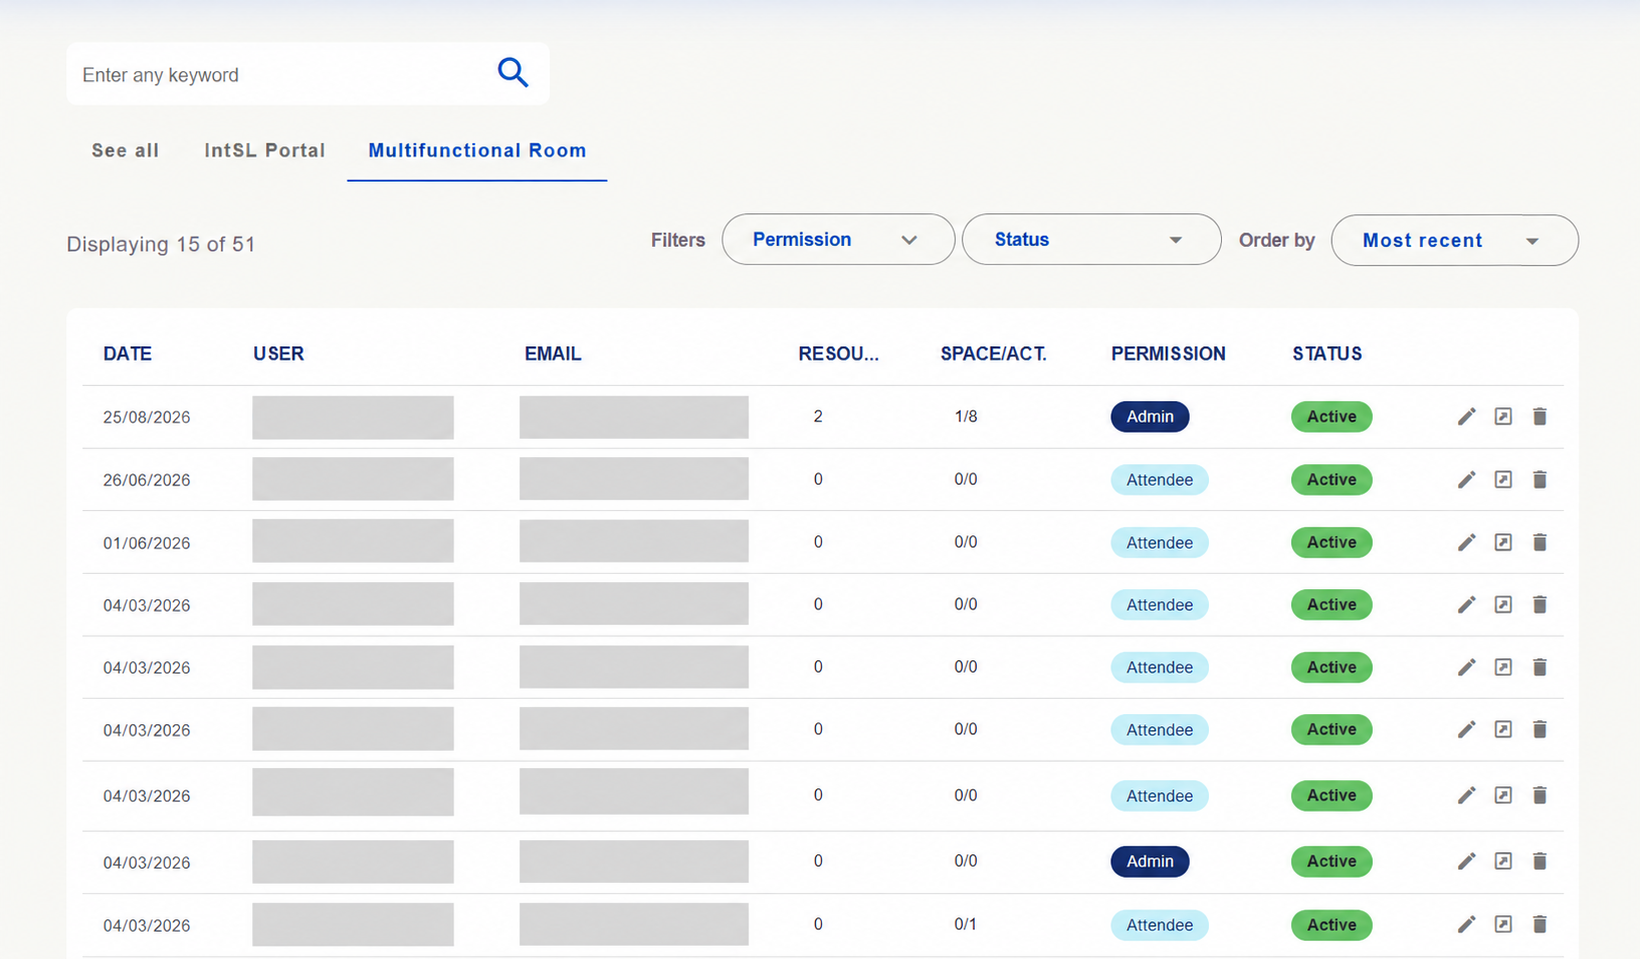Edit the 26/06/2026 user row
The image size is (1640, 959).
coord(1466,479)
